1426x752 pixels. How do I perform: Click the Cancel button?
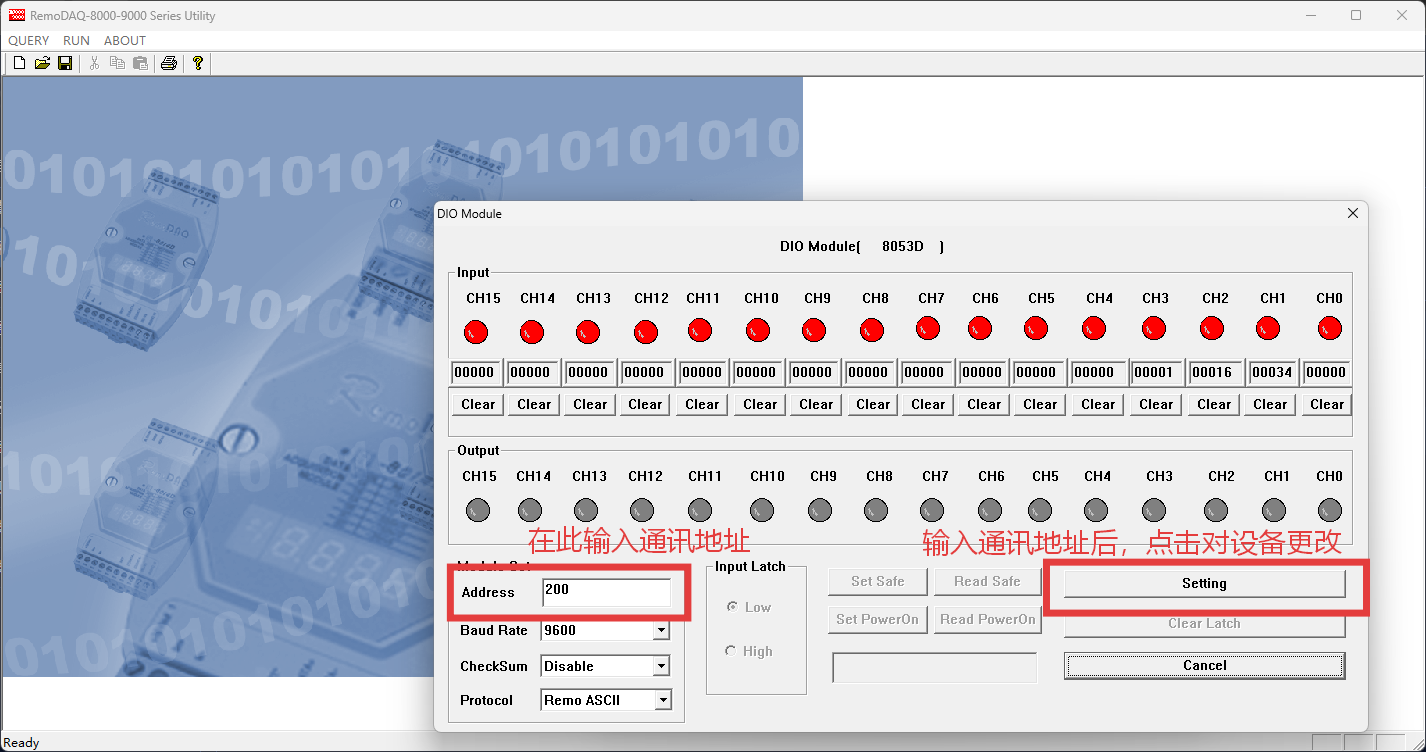pyautogui.click(x=1204, y=666)
